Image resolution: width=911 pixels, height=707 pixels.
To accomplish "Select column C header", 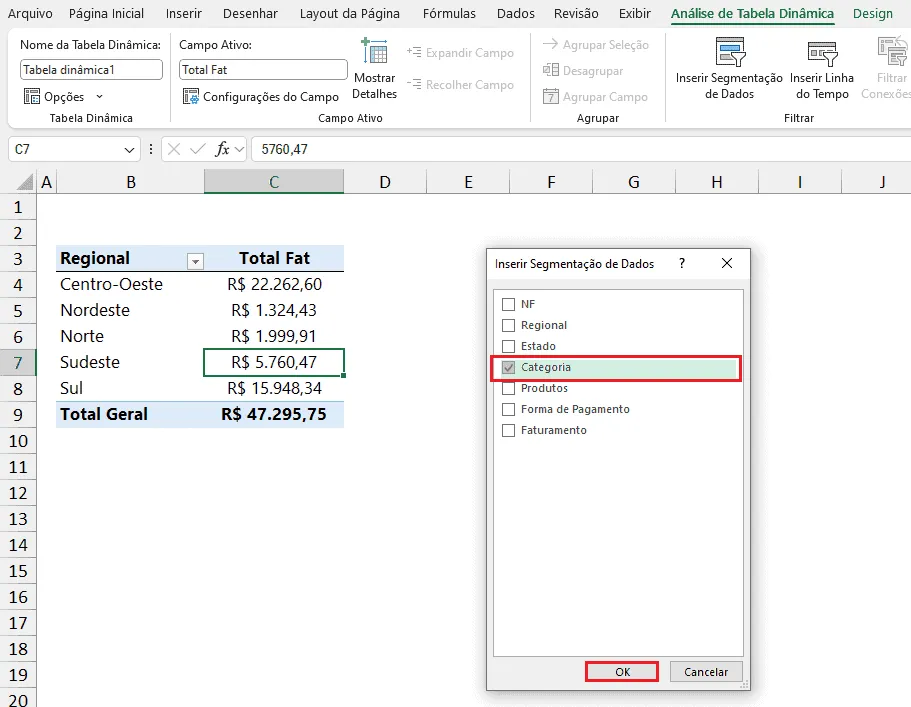I will click(274, 182).
